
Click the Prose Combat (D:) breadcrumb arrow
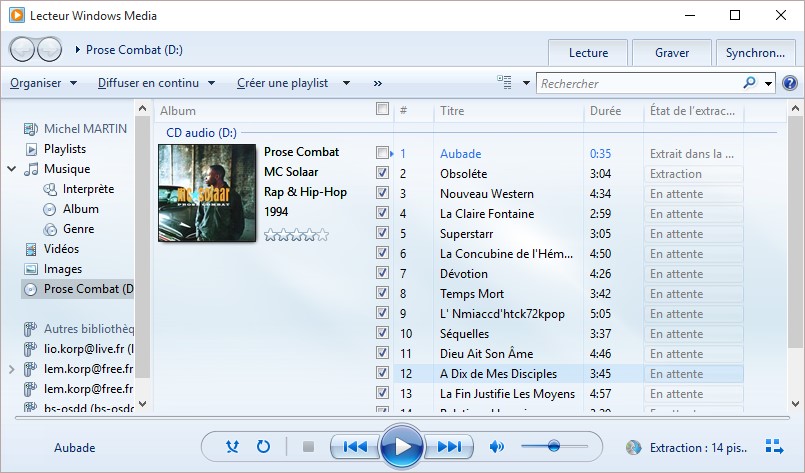78,50
